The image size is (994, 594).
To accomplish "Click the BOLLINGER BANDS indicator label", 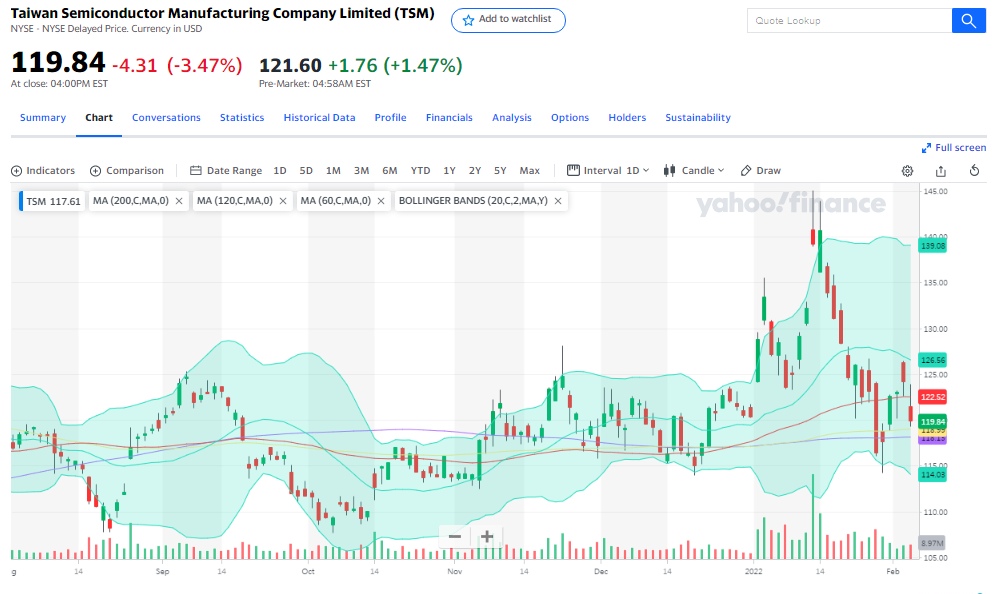I will [473, 201].
